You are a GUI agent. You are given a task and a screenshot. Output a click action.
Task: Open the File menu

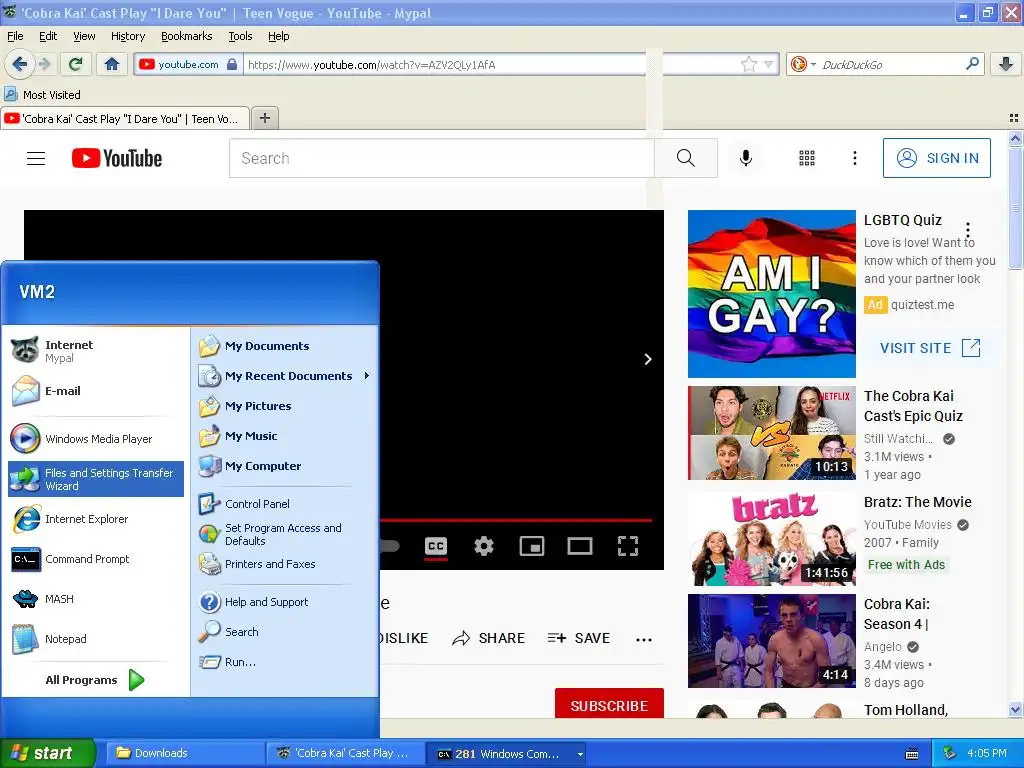click(15, 36)
